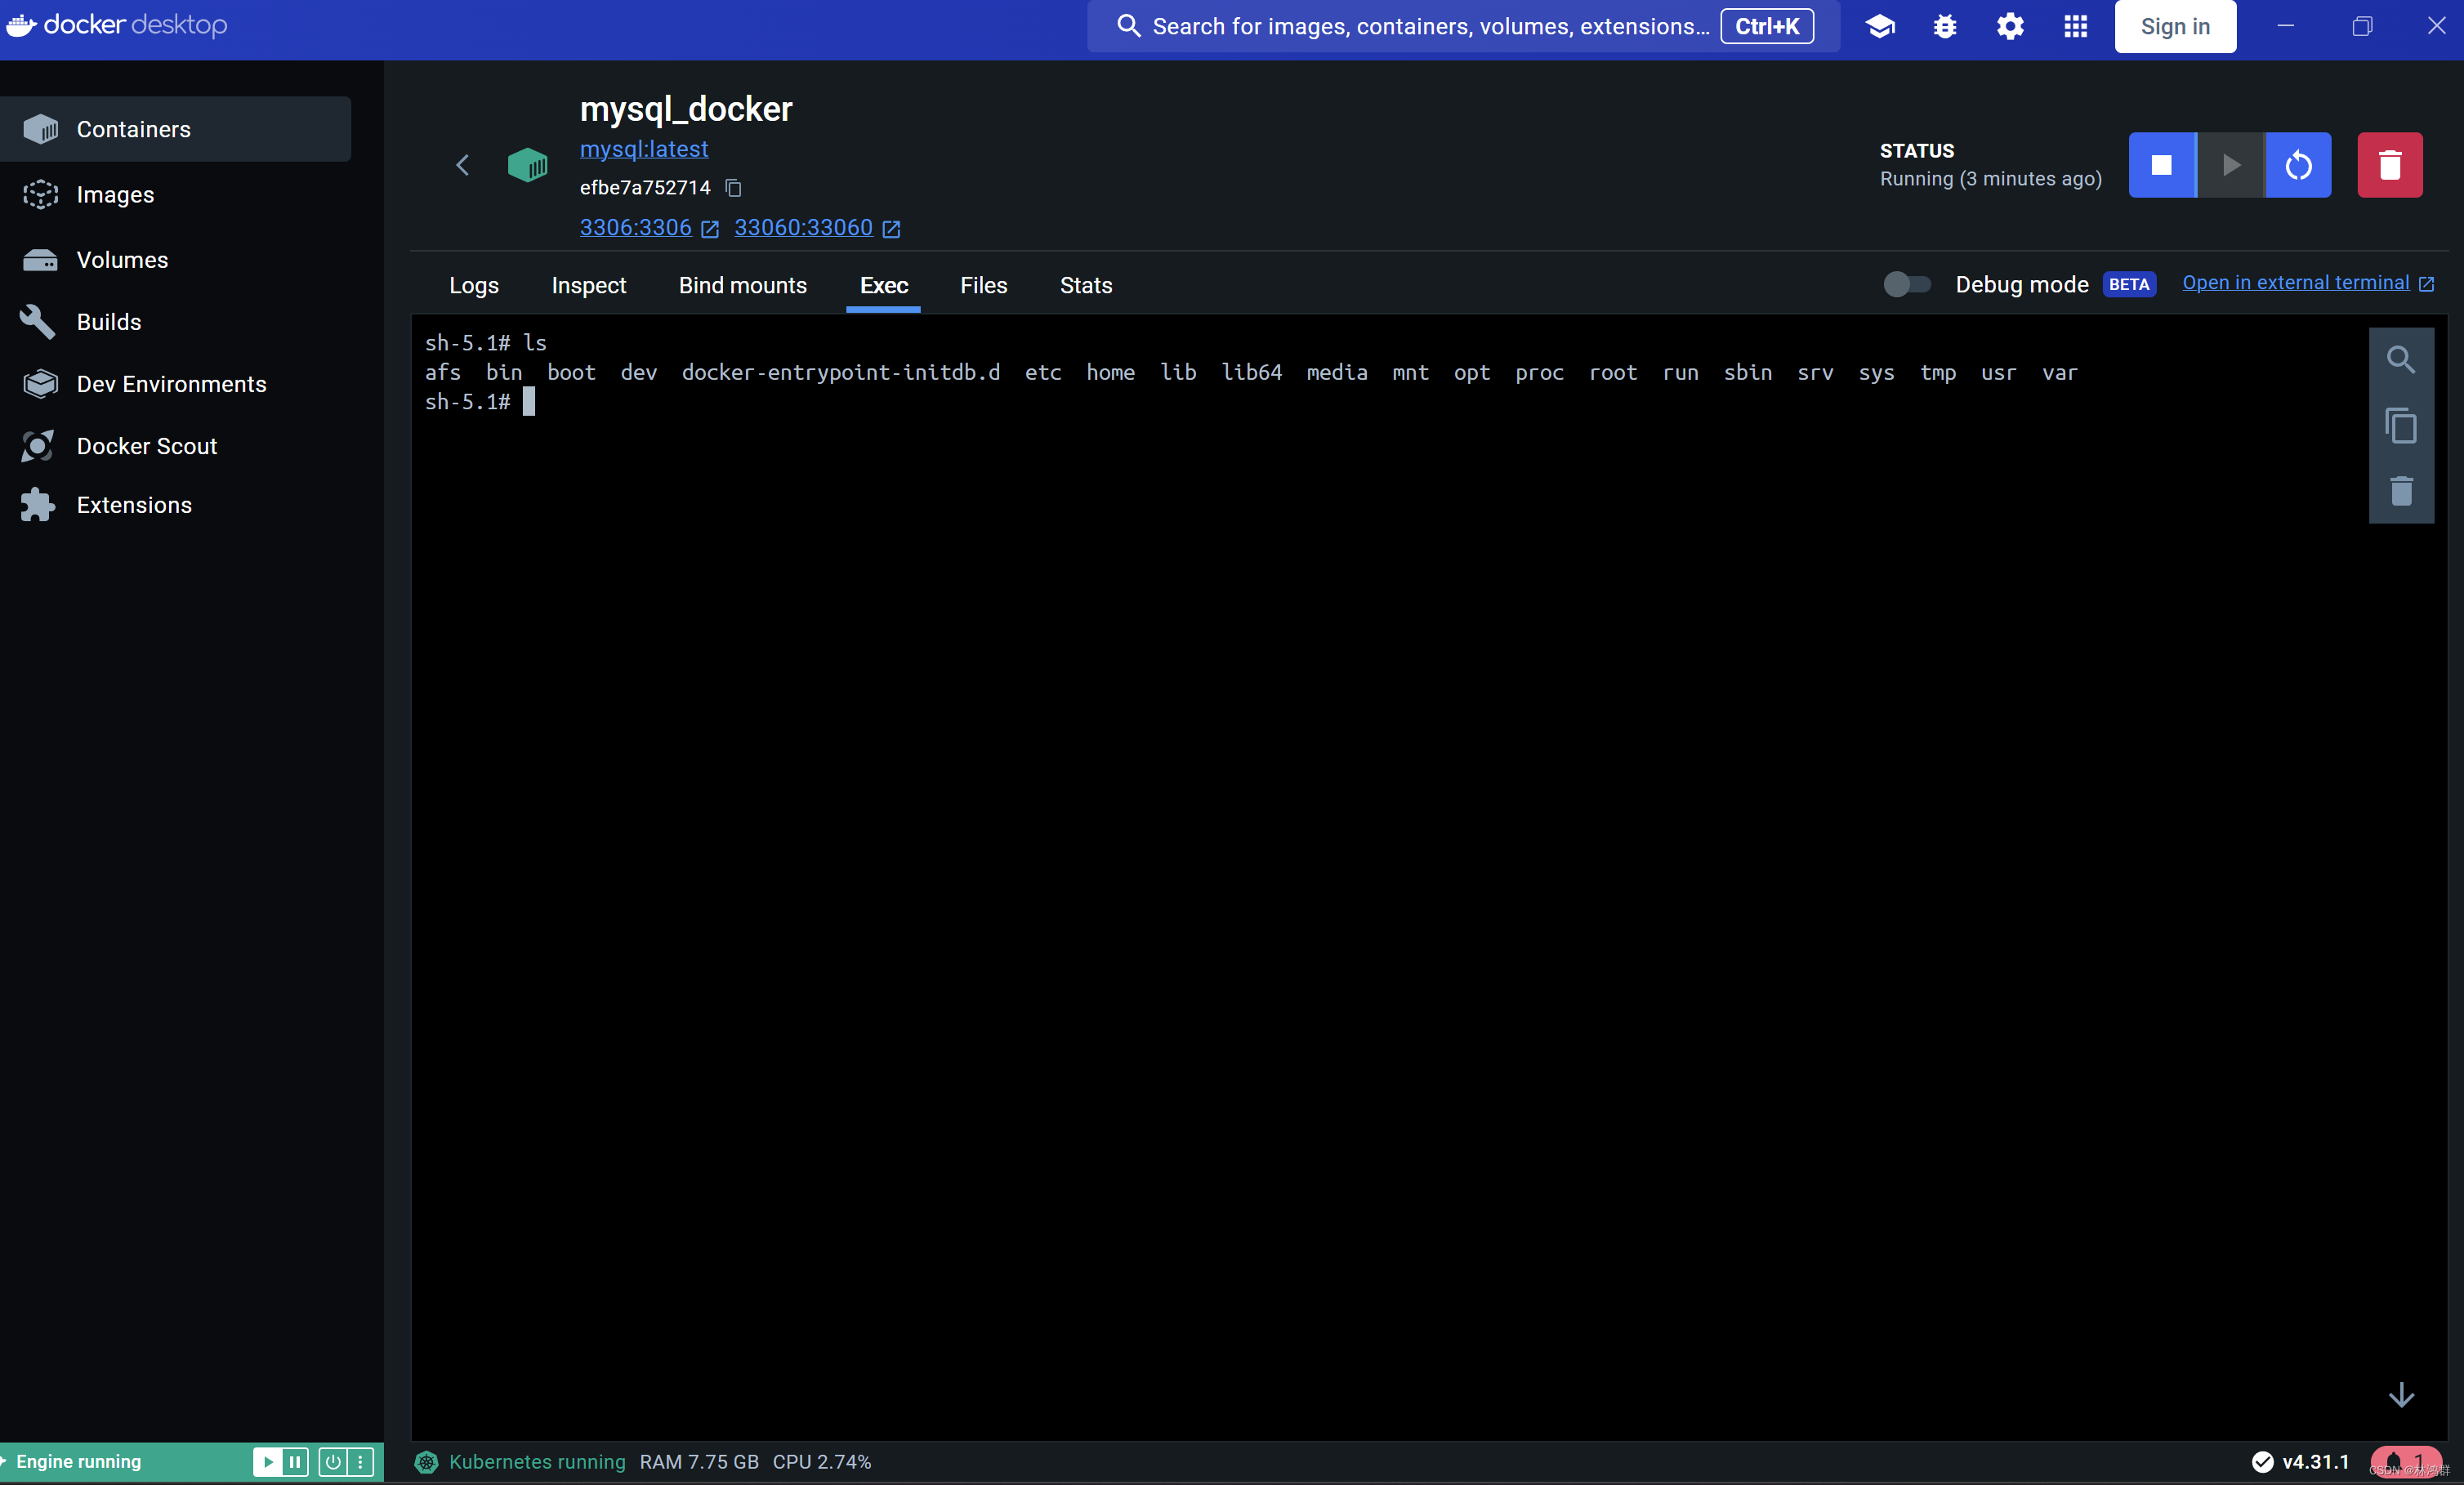Restart the mysql_docker container
This screenshot has height=1485, width=2464.
[x=2298, y=165]
